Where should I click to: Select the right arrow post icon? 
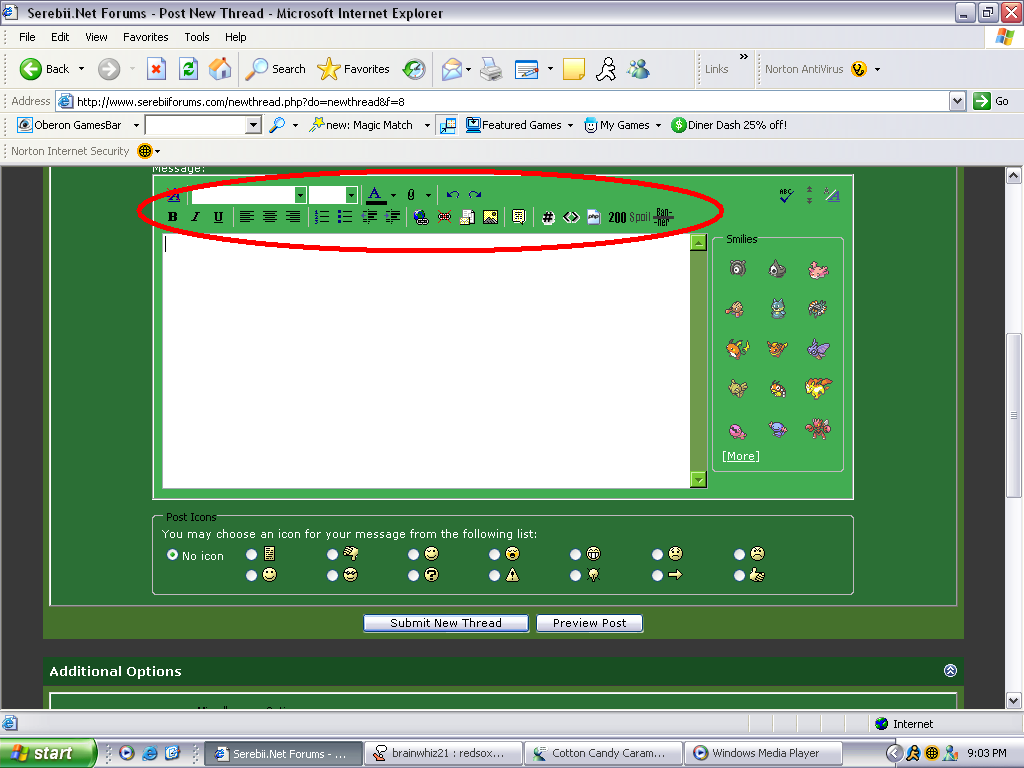[657, 575]
